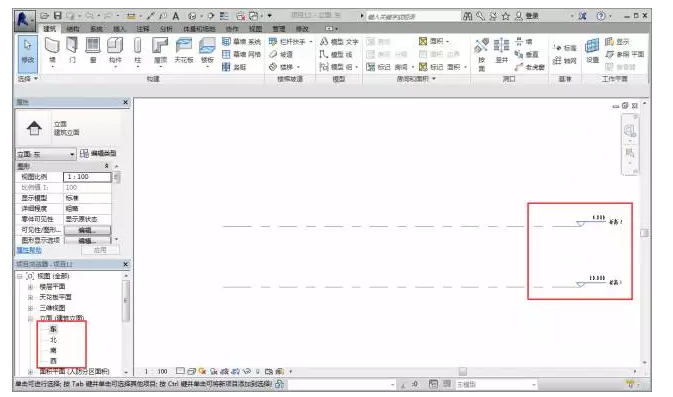Click the 参照 平面 reference plane tool
The width and height of the screenshot is (673, 397).
624,55
